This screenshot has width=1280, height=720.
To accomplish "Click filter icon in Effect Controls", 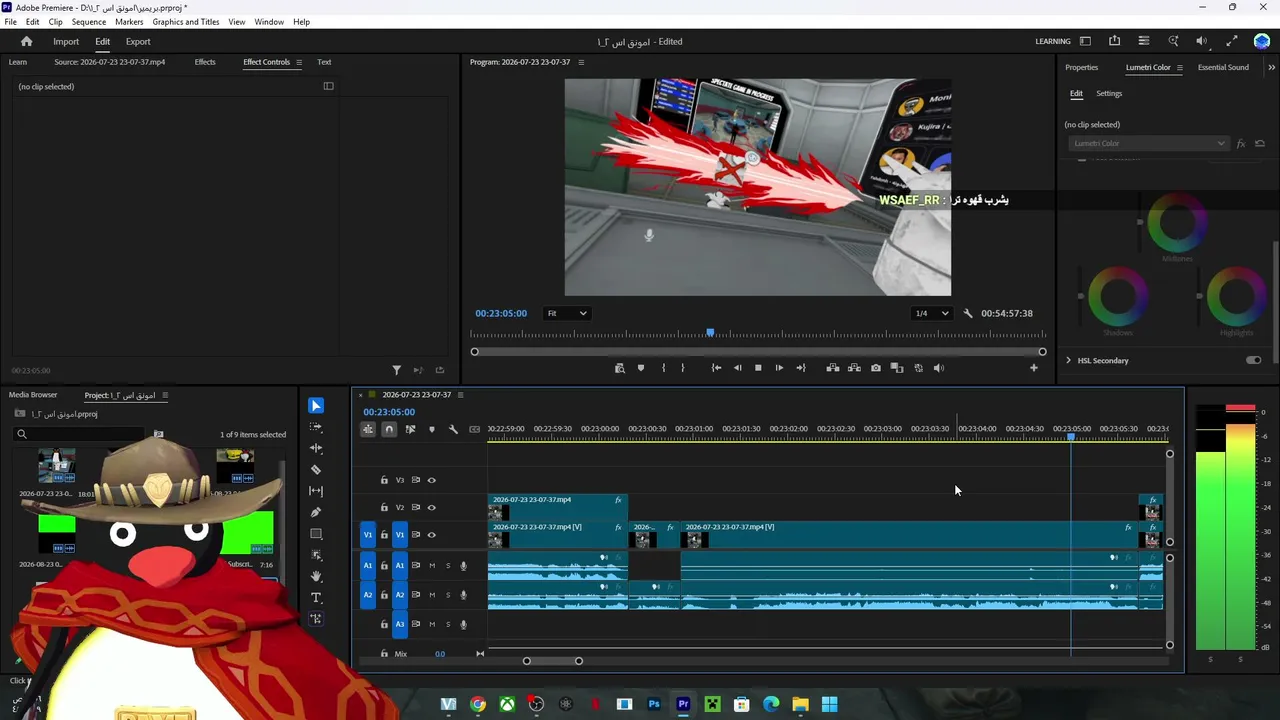I will coord(396,370).
